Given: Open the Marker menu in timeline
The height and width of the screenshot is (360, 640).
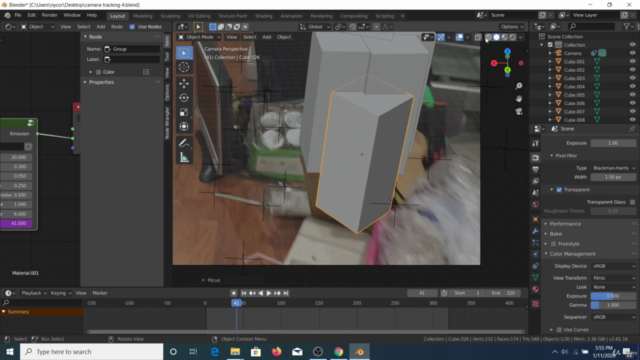Looking at the screenshot, I should pyautogui.click(x=100, y=293).
